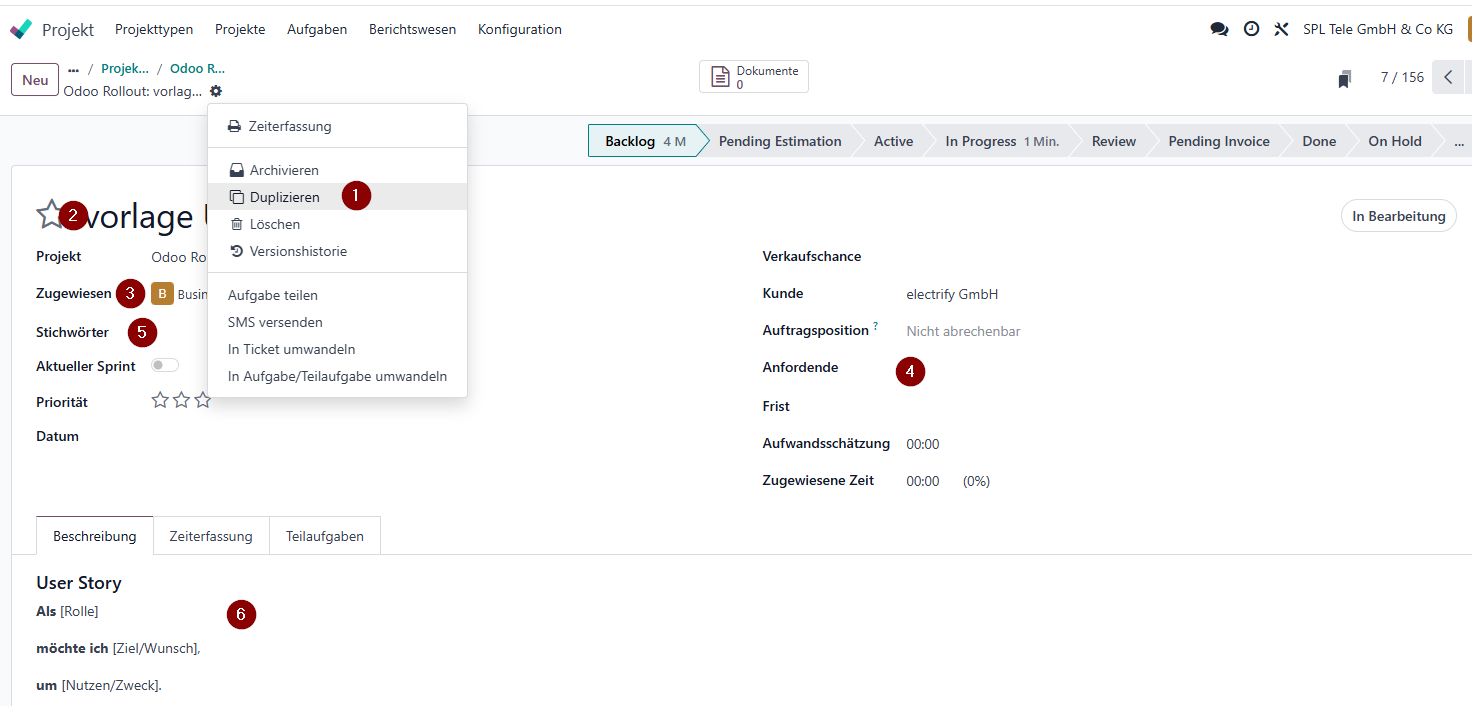Viewport: 1472px width, 706px height.
Task: Set stage to In Progress
Action: click(1002, 141)
